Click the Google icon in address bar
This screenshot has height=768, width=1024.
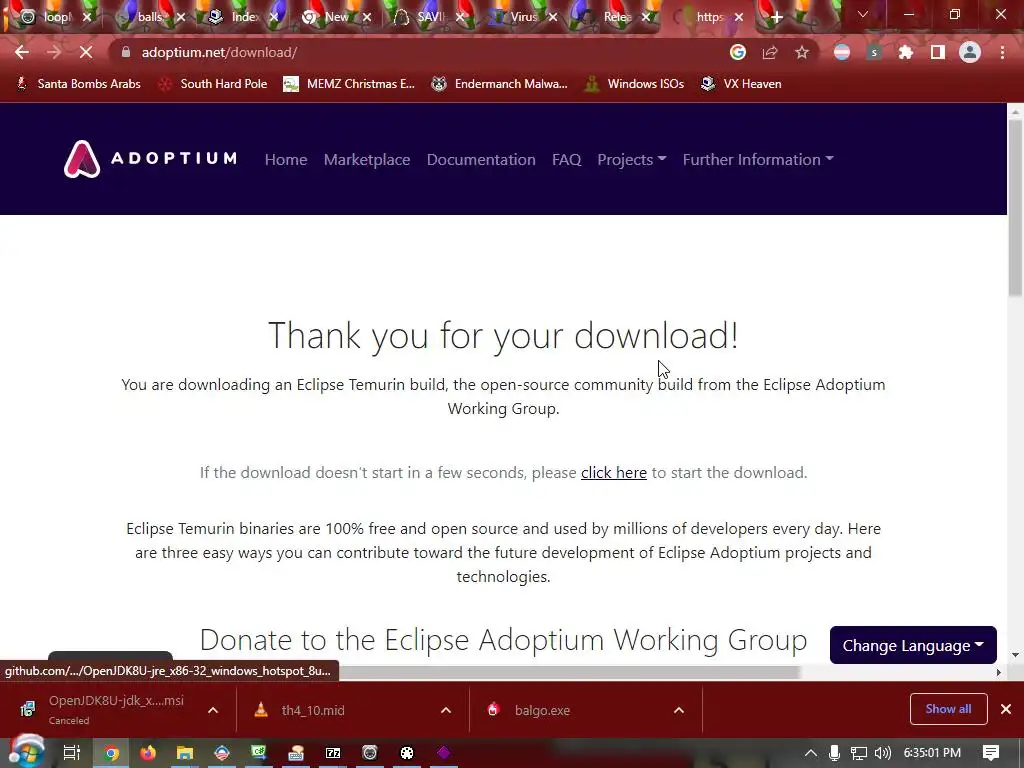738,52
